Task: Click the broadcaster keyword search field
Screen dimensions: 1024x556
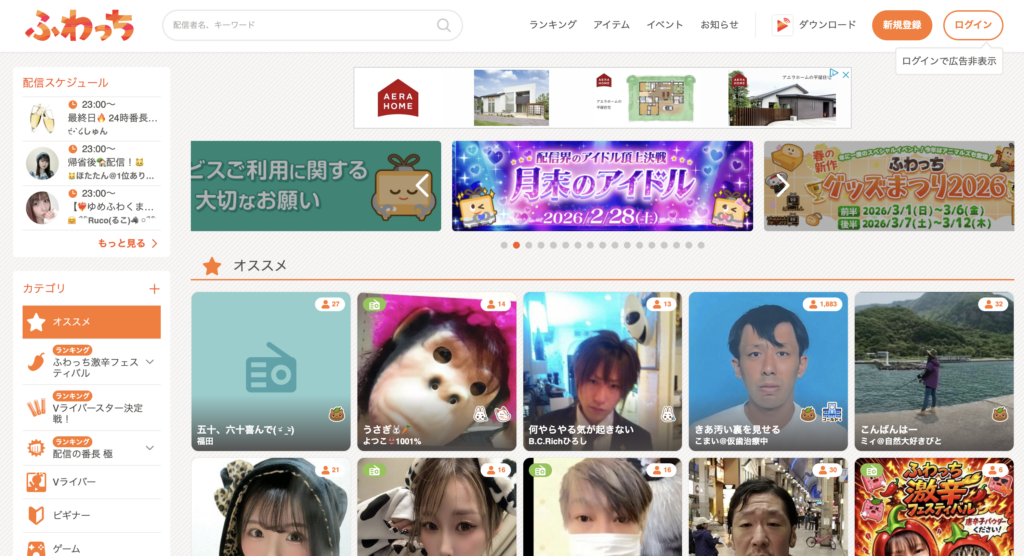Action: click(x=300, y=25)
